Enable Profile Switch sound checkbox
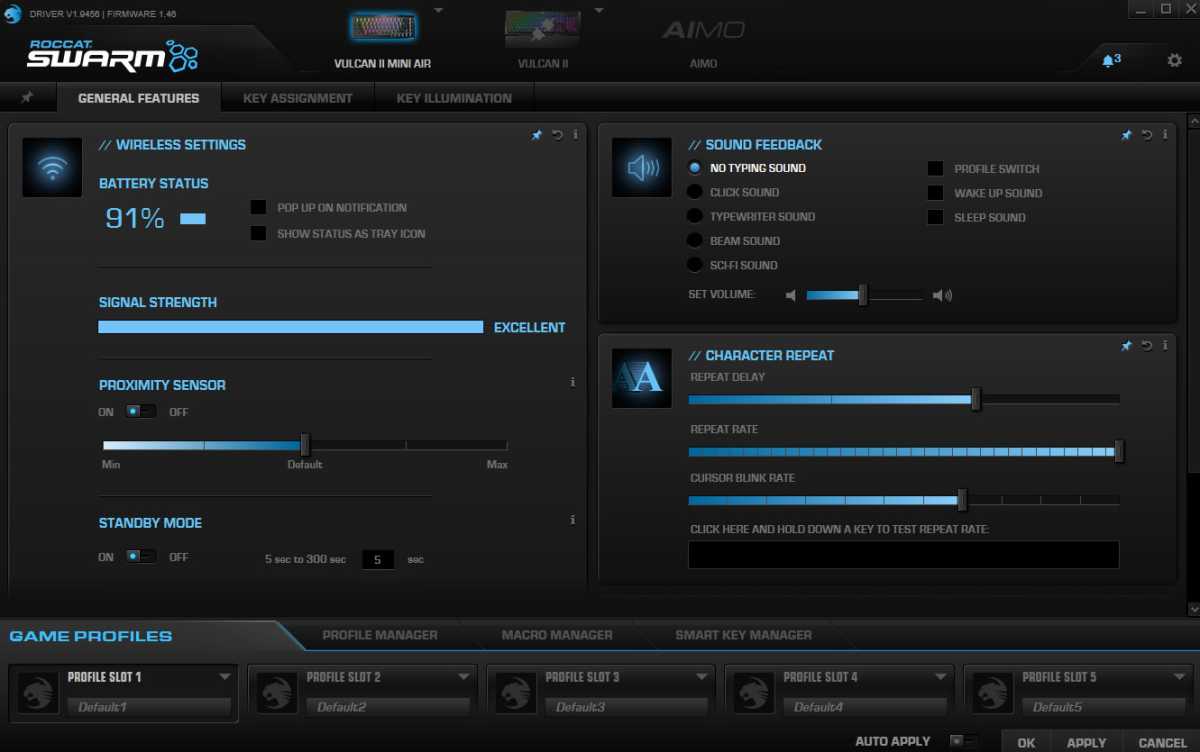The width and height of the screenshot is (1200, 752). click(x=935, y=169)
